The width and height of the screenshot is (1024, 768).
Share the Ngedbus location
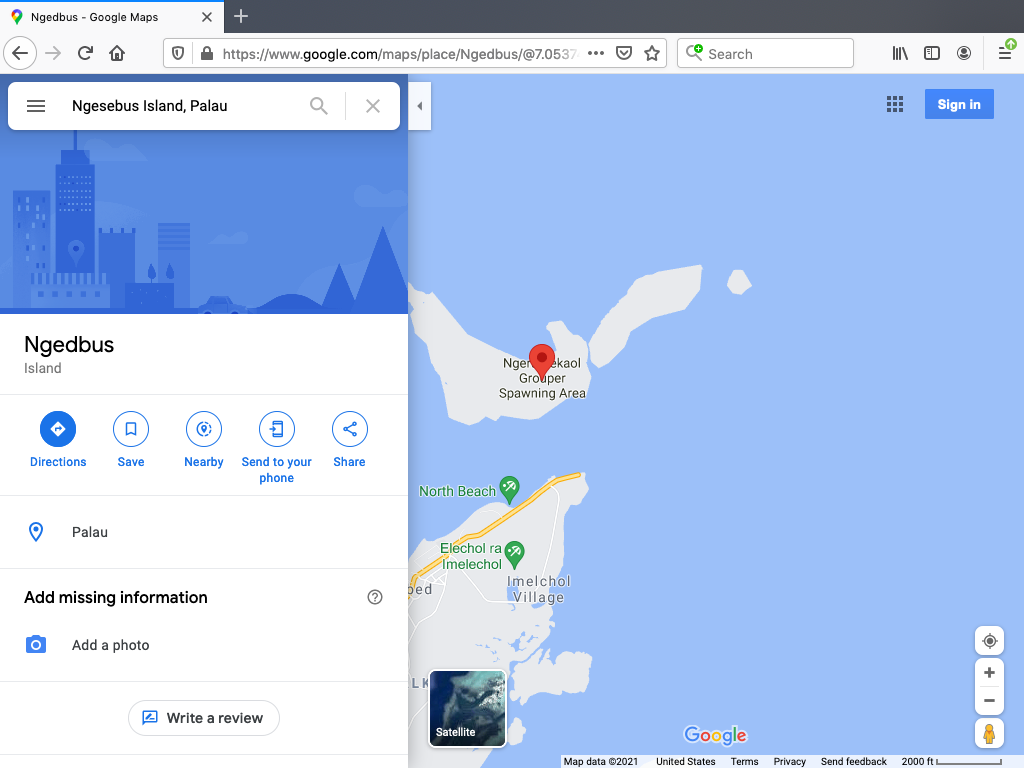click(x=350, y=429)
